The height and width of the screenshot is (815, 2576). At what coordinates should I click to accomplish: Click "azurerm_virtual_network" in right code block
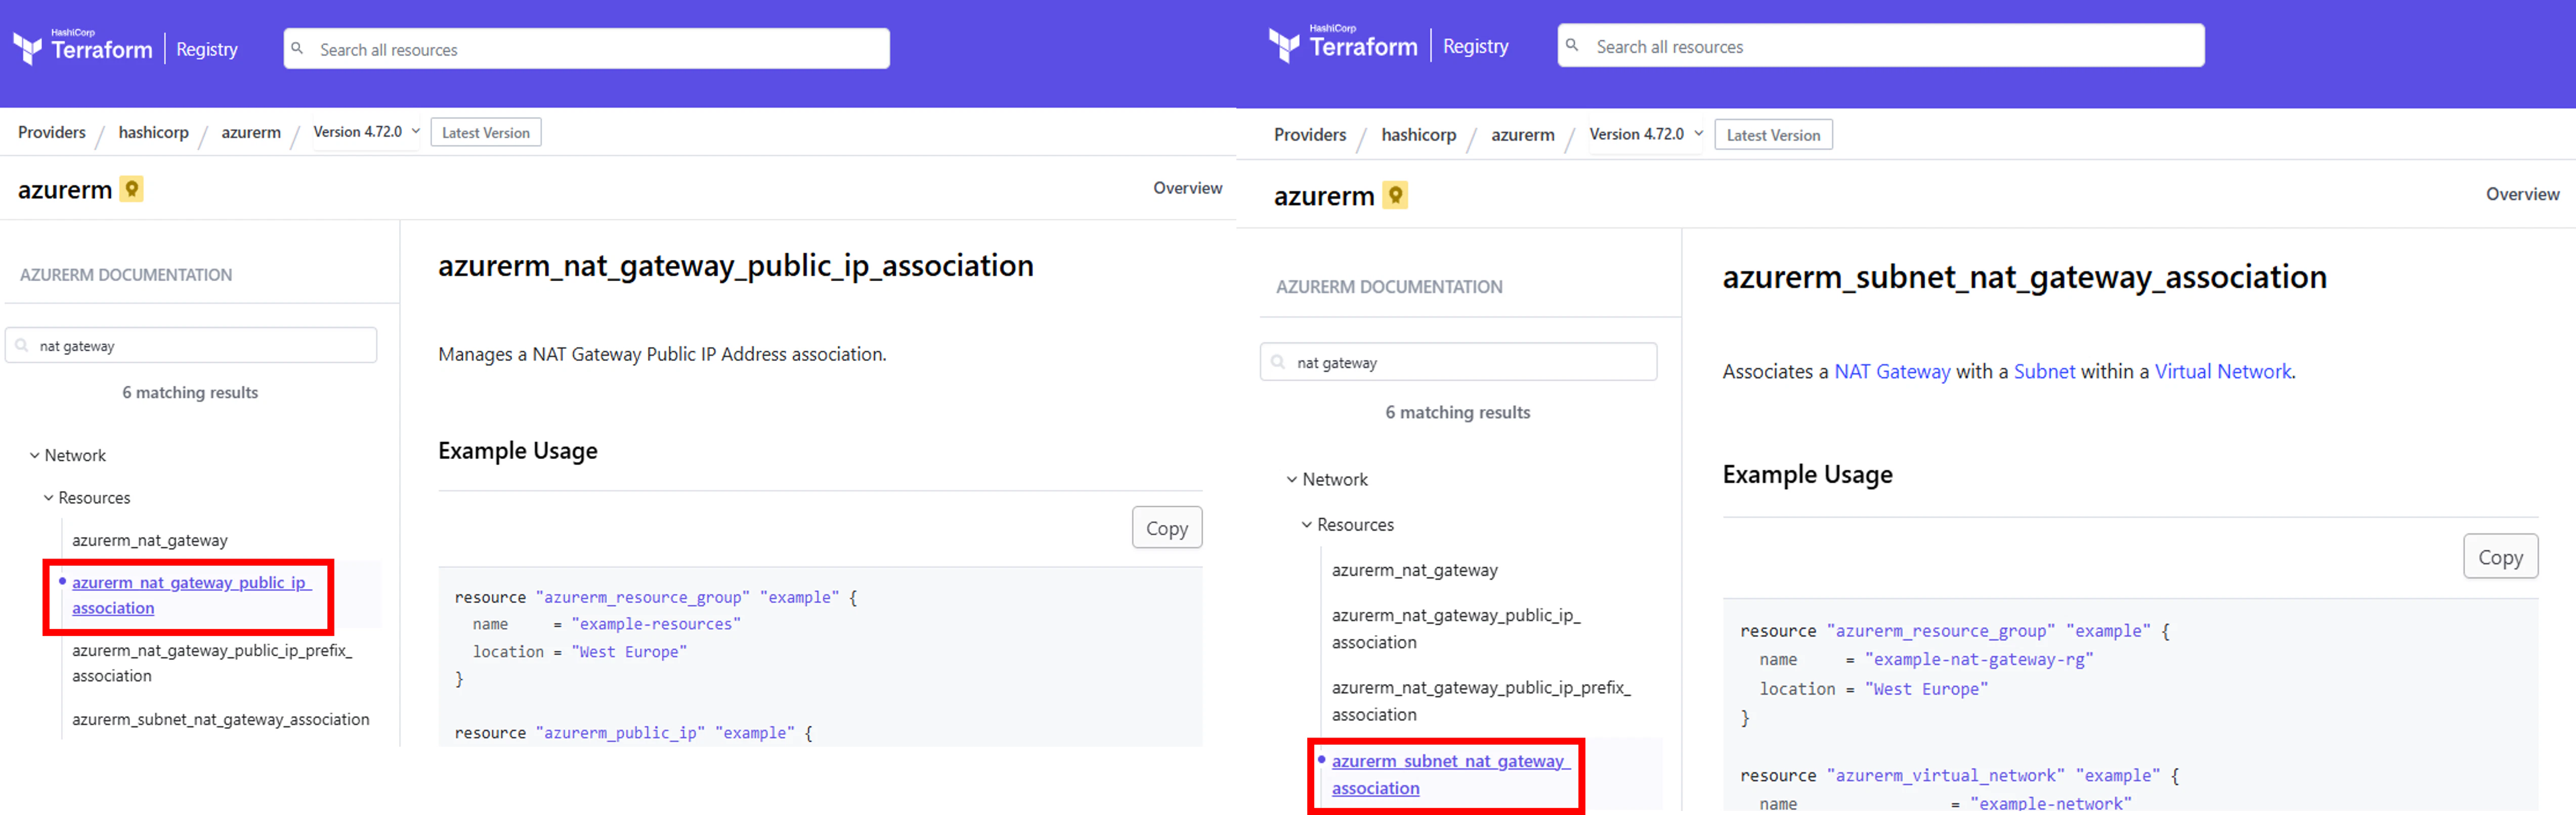1946,775
